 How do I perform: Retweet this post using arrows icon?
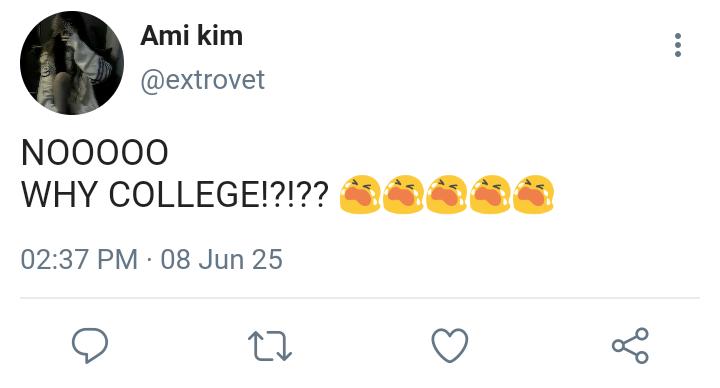(x=270, y=346)
